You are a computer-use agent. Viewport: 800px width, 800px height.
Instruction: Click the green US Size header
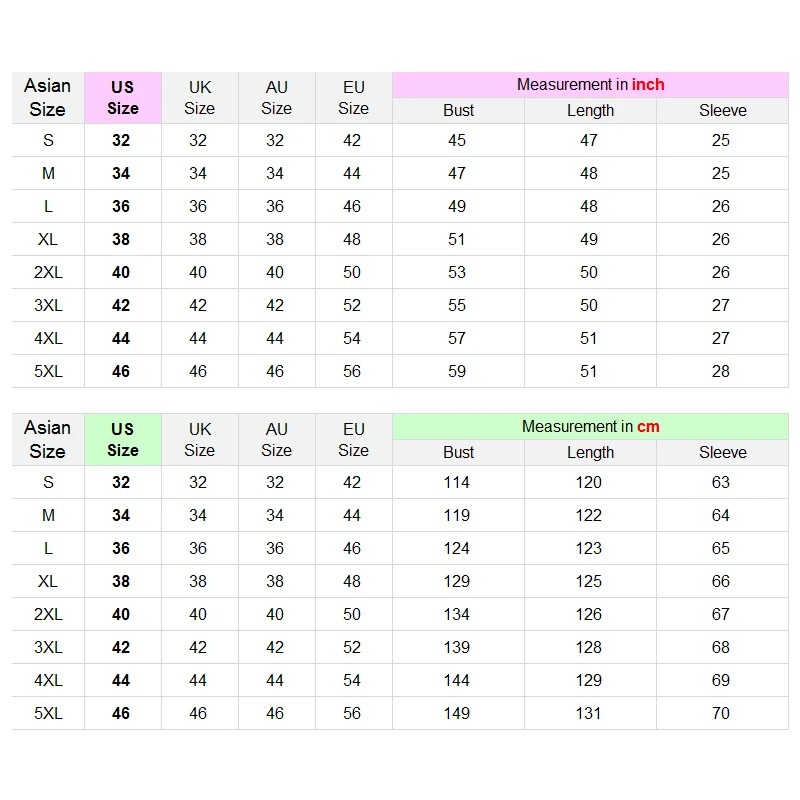click(123, 440)
